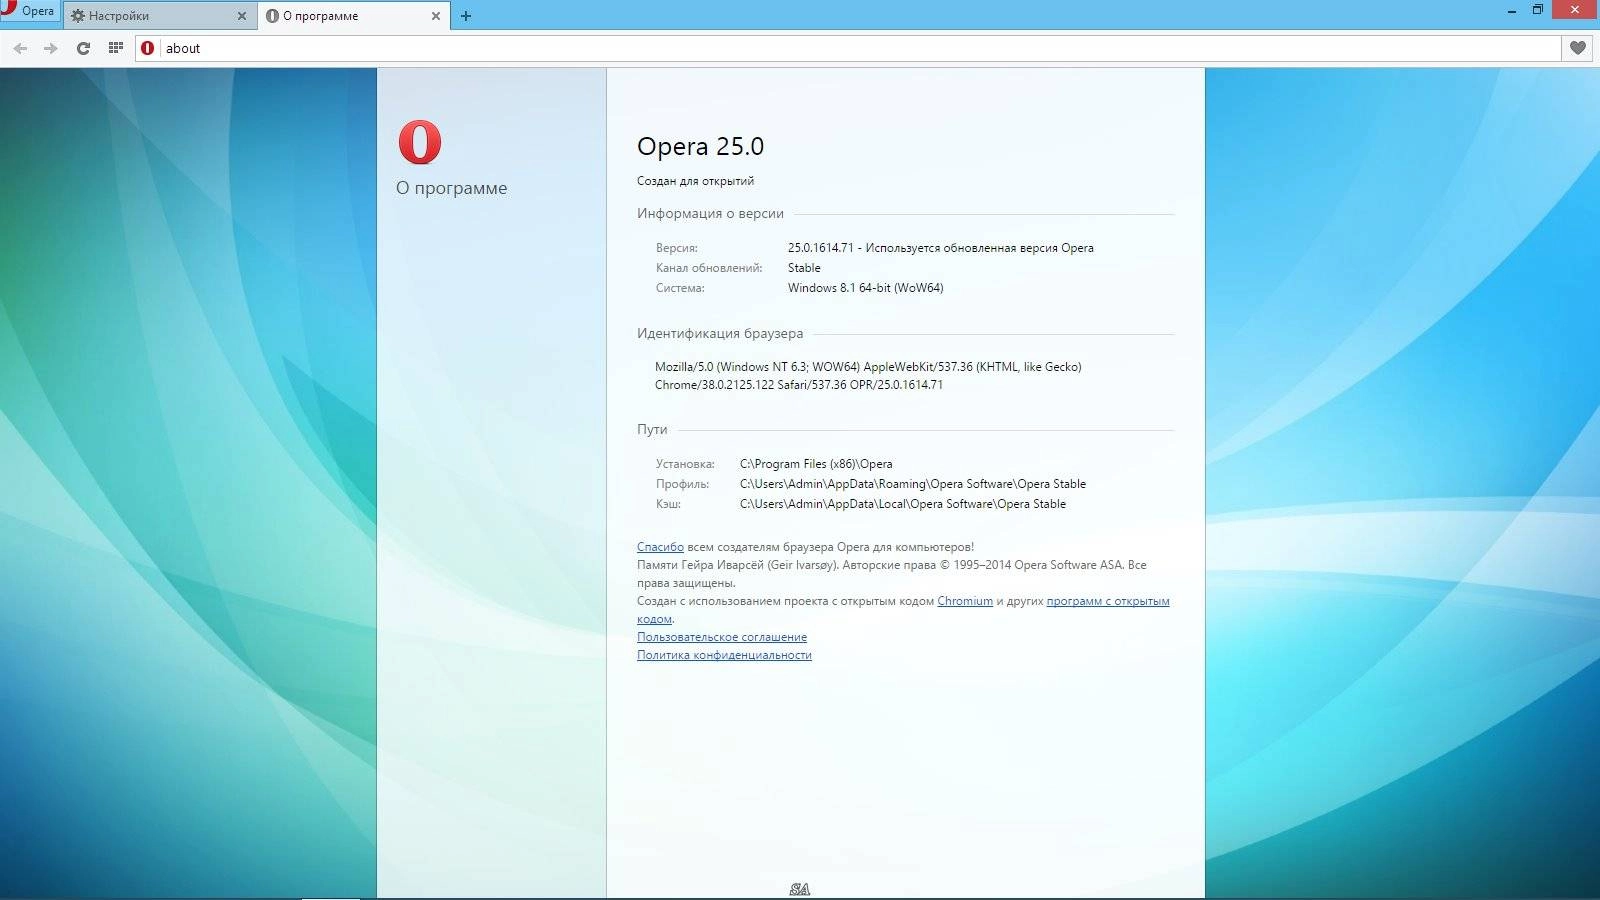This screenshot has height=900, width=1600.
Task: Add page to Stash with heart icon
Action: 1578,48
